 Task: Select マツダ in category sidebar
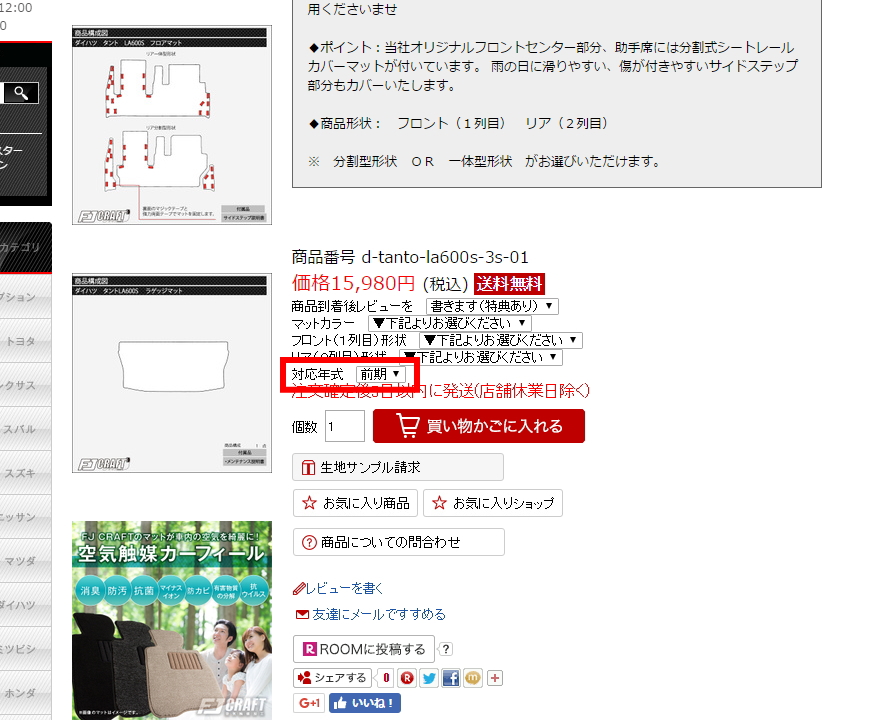pos(20,561)
